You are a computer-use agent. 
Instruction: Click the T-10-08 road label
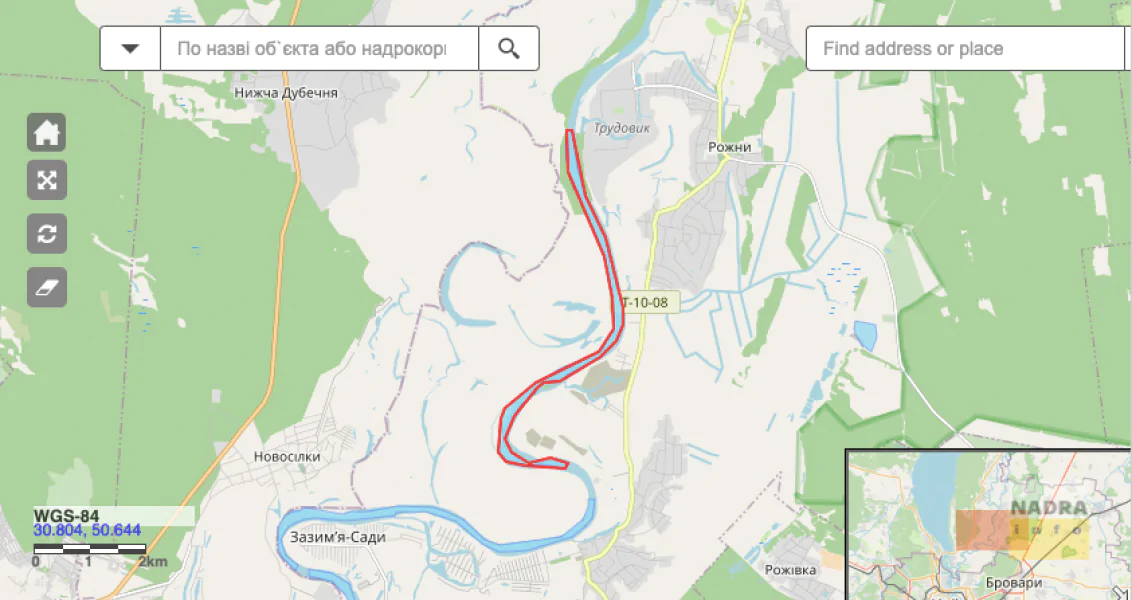click(x=649, y=303)
